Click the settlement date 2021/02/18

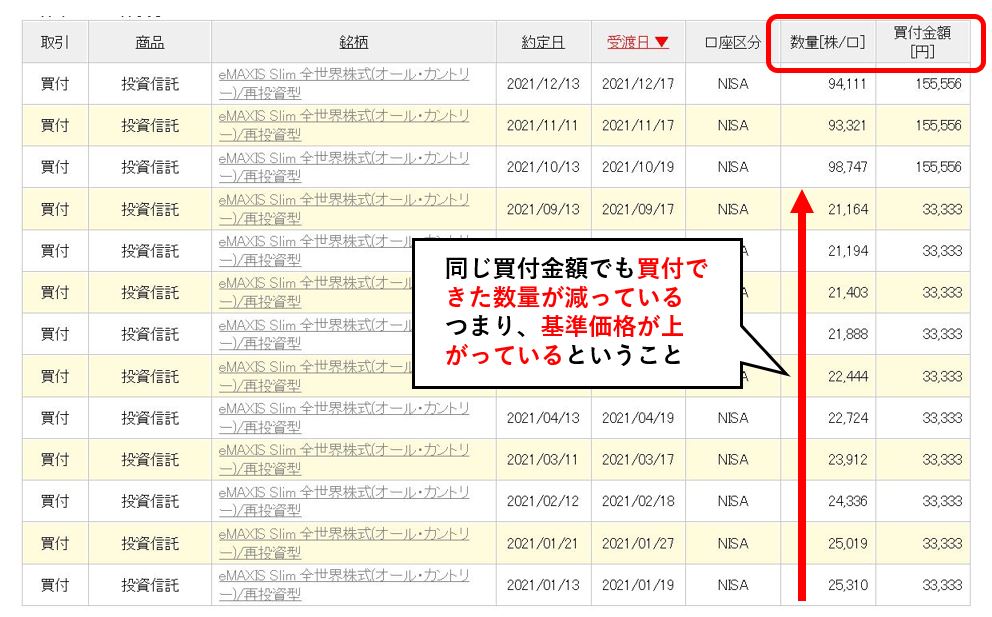click(x=638, y=501)
